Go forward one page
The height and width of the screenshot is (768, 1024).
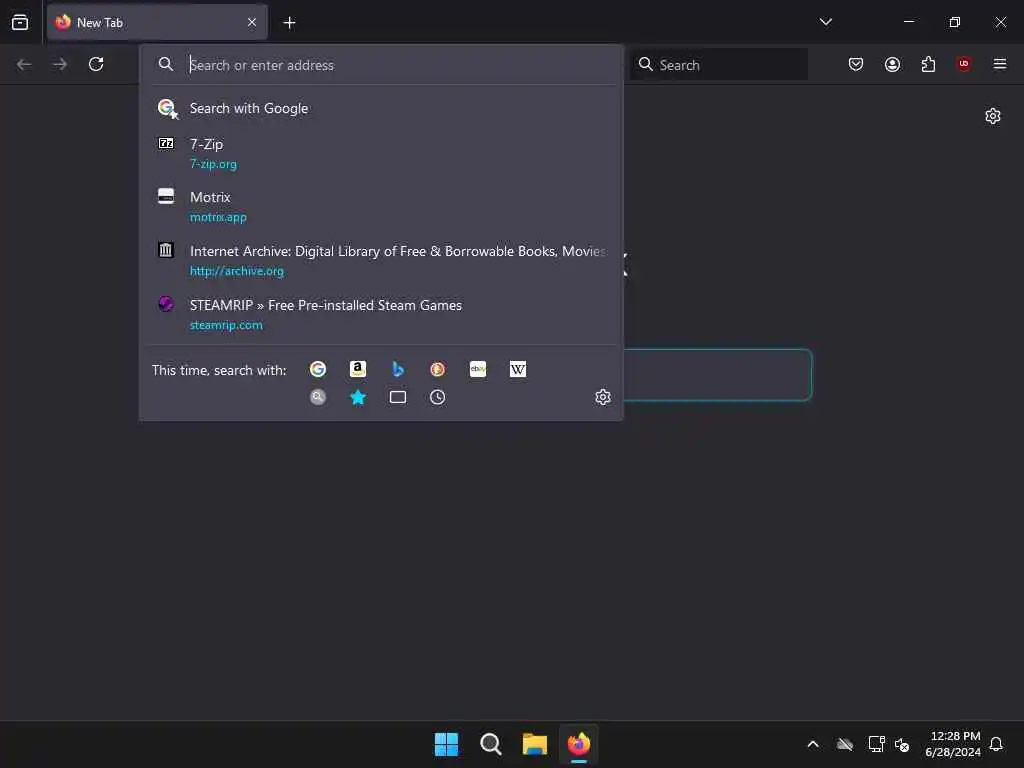pyautogui.click(x=60, y=64)
